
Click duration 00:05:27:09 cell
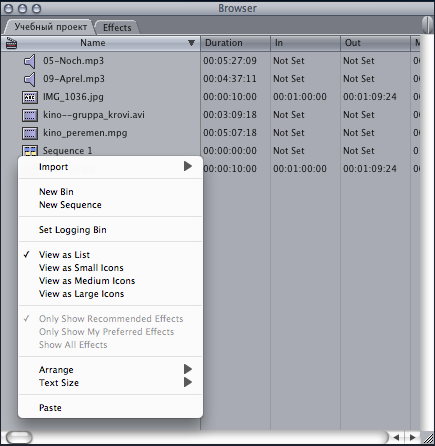point(230,61)
